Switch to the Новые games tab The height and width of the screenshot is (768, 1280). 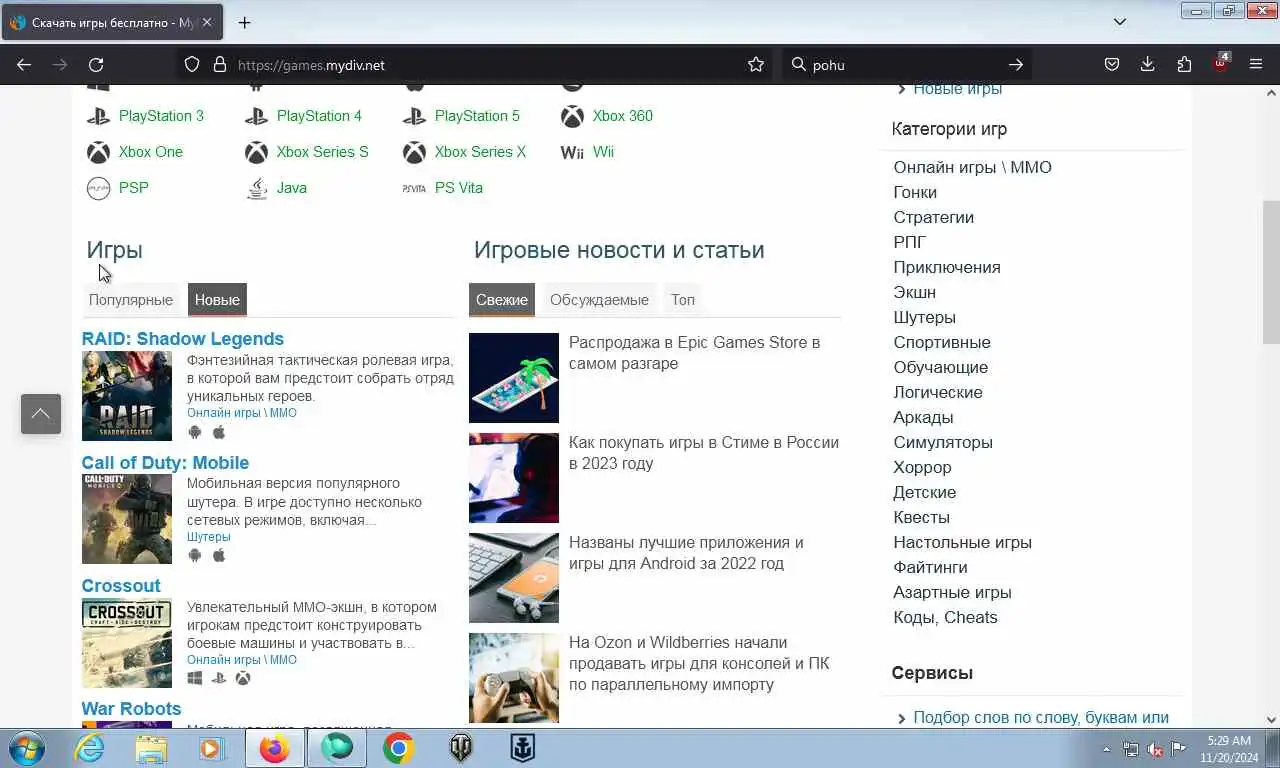pos(217,300)
